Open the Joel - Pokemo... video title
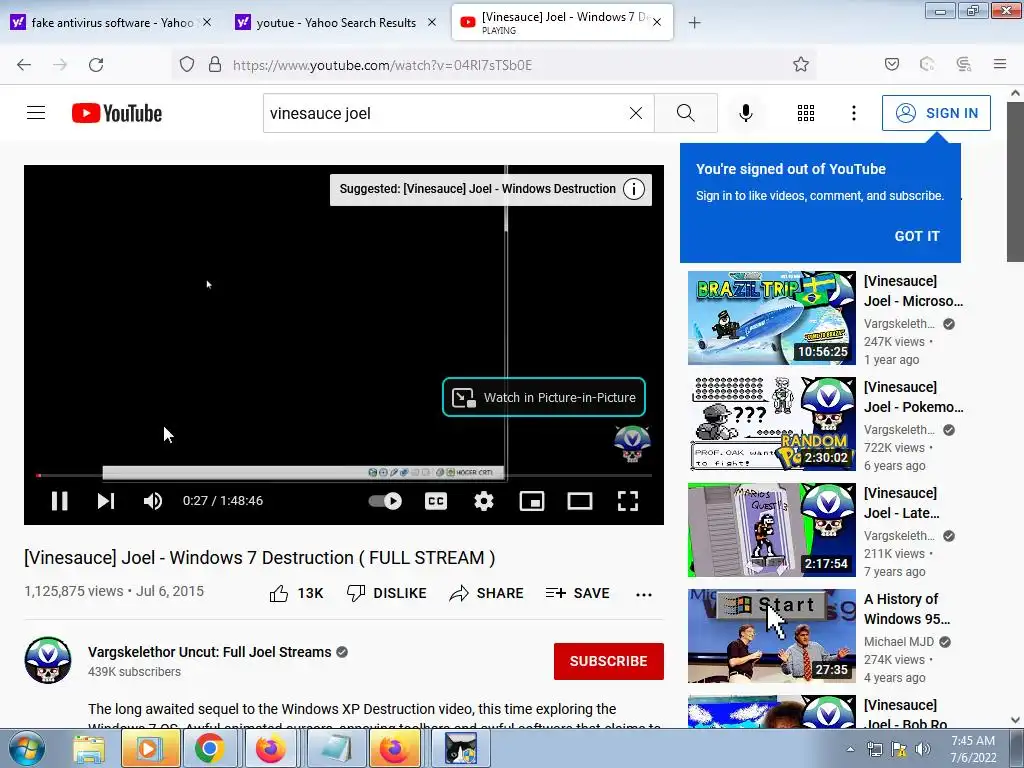 [x=914, y=397]
